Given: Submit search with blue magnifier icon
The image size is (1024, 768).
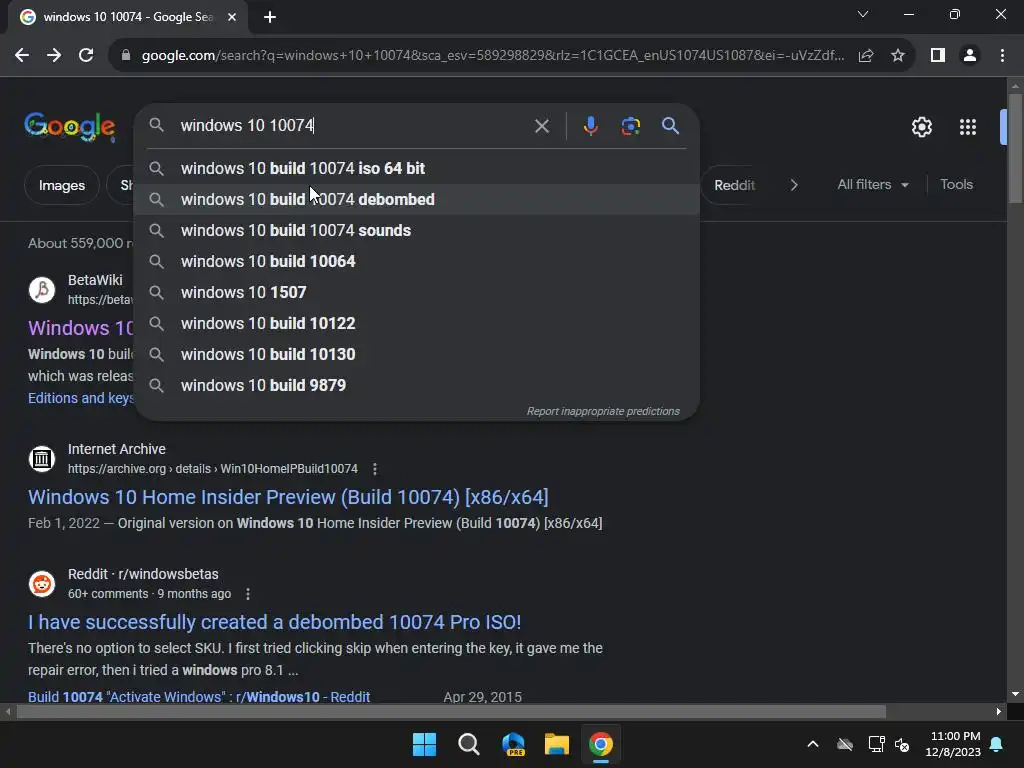Looking at the screenshot, I should pos(671,125).
